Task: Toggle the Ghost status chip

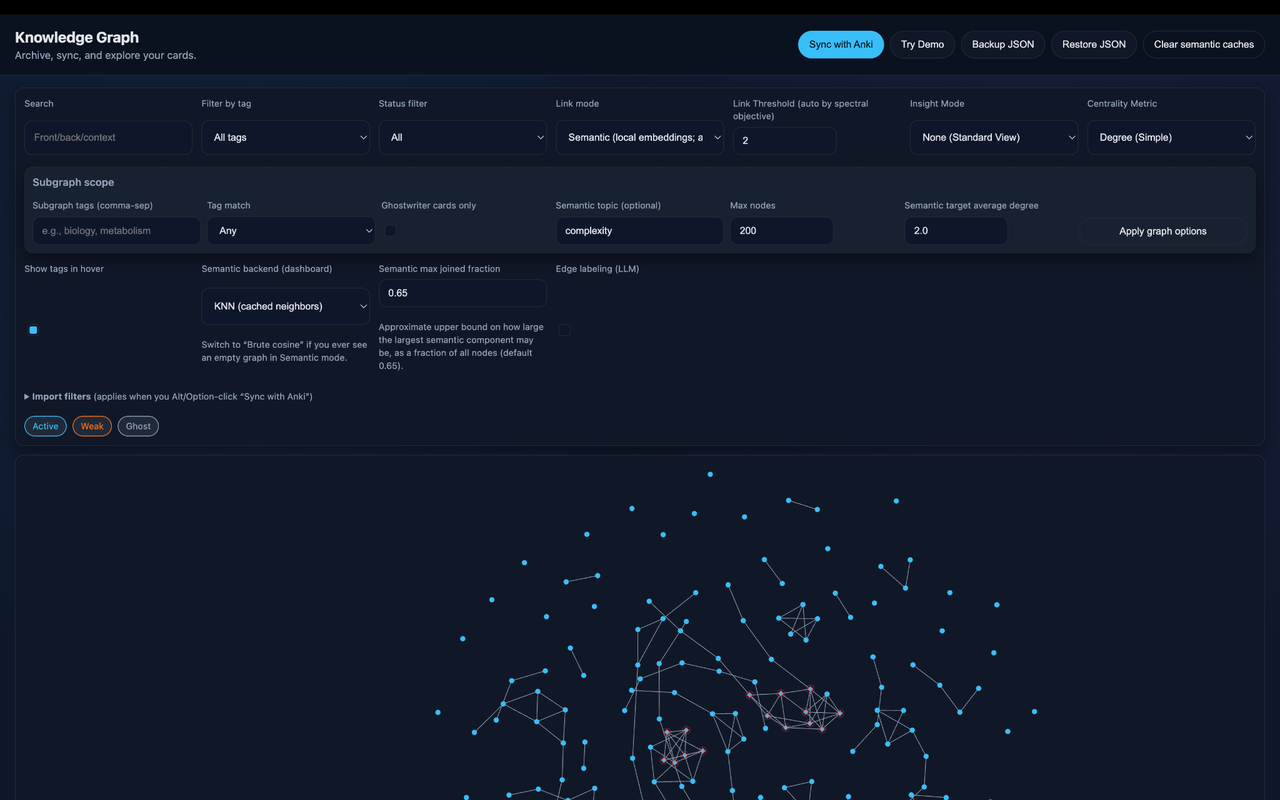Action: [138, 426]
